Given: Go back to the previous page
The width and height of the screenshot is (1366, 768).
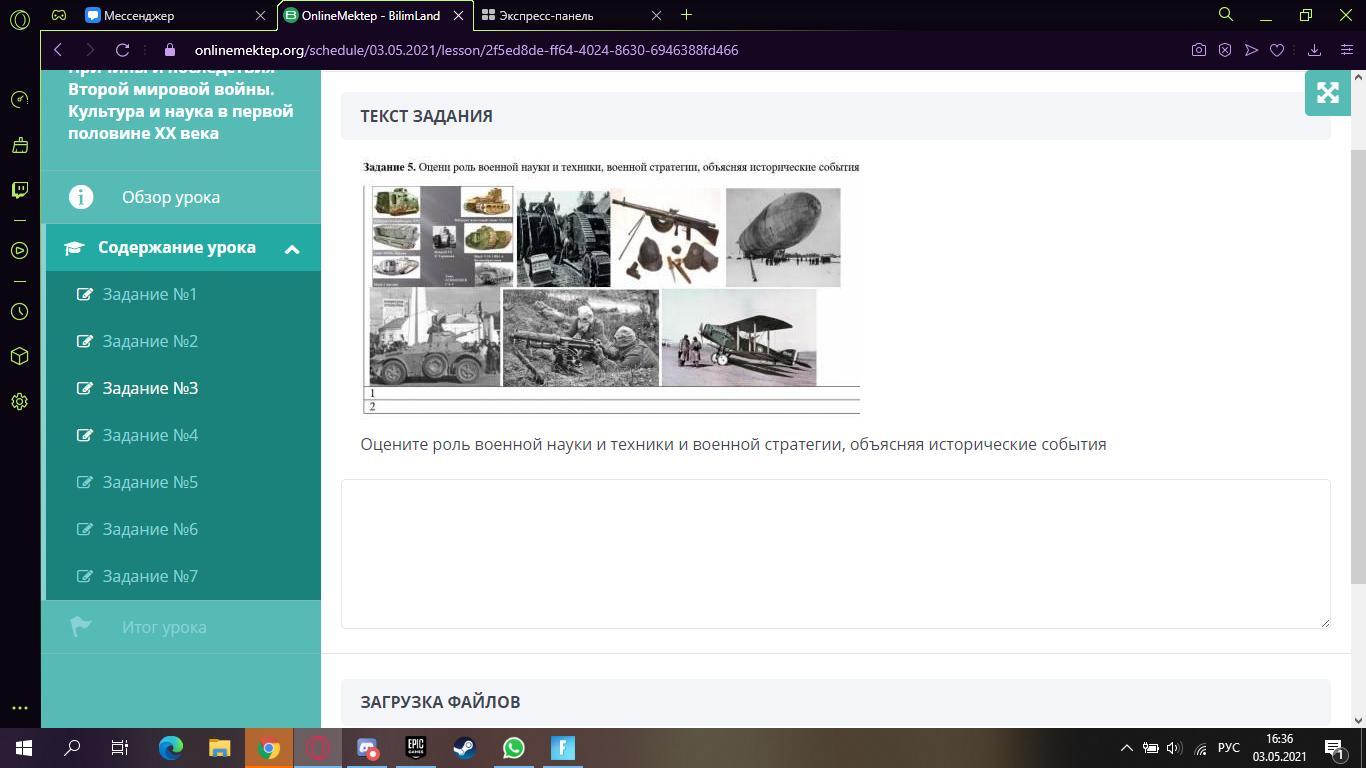Looking at the screenshot, I should click(58, 50).
